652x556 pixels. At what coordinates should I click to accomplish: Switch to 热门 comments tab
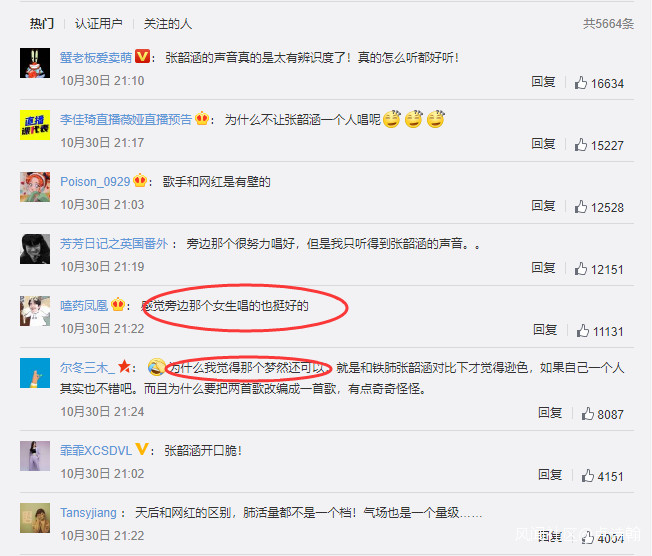pos(42,24)
